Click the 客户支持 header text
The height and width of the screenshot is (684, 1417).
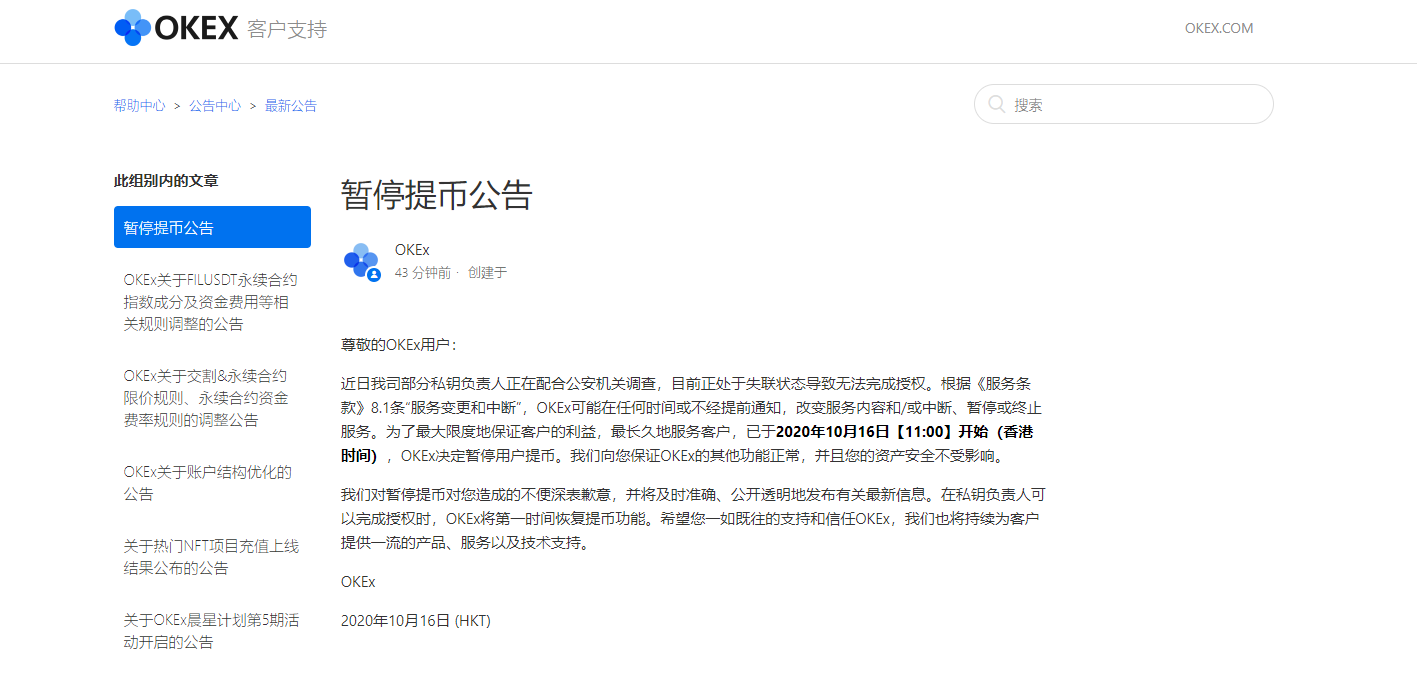287,29
